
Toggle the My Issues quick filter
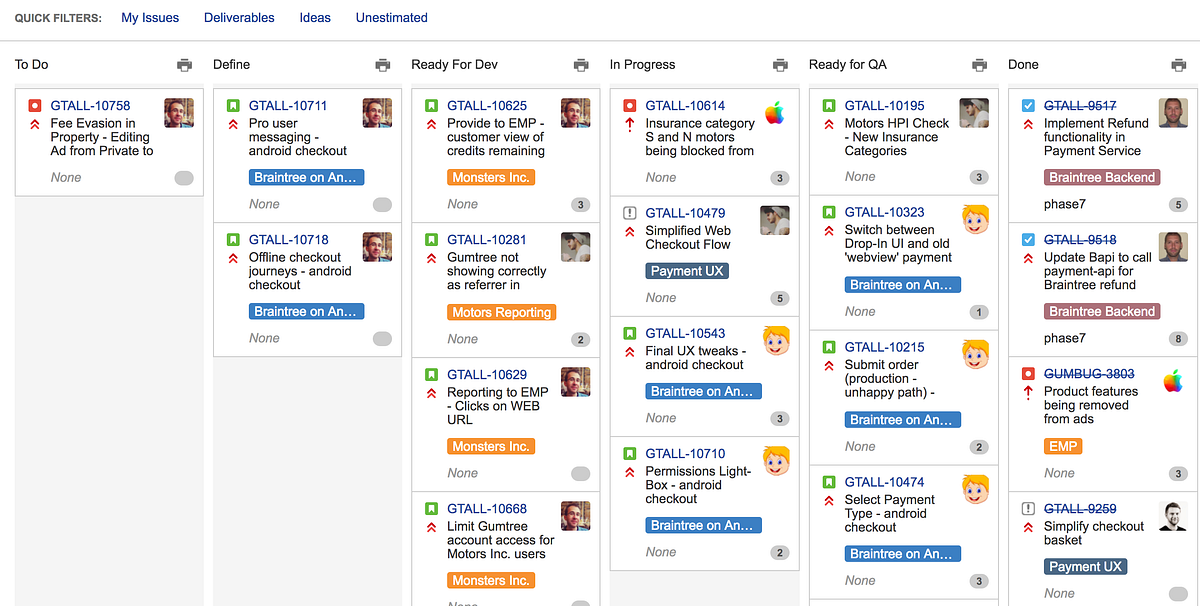pos(150,17)
